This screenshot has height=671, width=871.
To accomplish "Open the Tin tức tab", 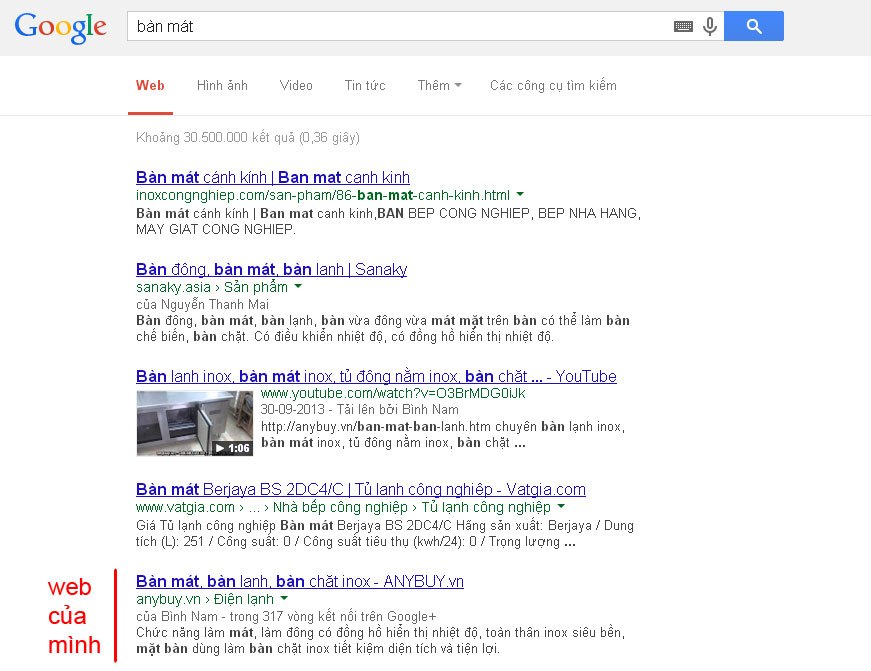I will (365, 86).
